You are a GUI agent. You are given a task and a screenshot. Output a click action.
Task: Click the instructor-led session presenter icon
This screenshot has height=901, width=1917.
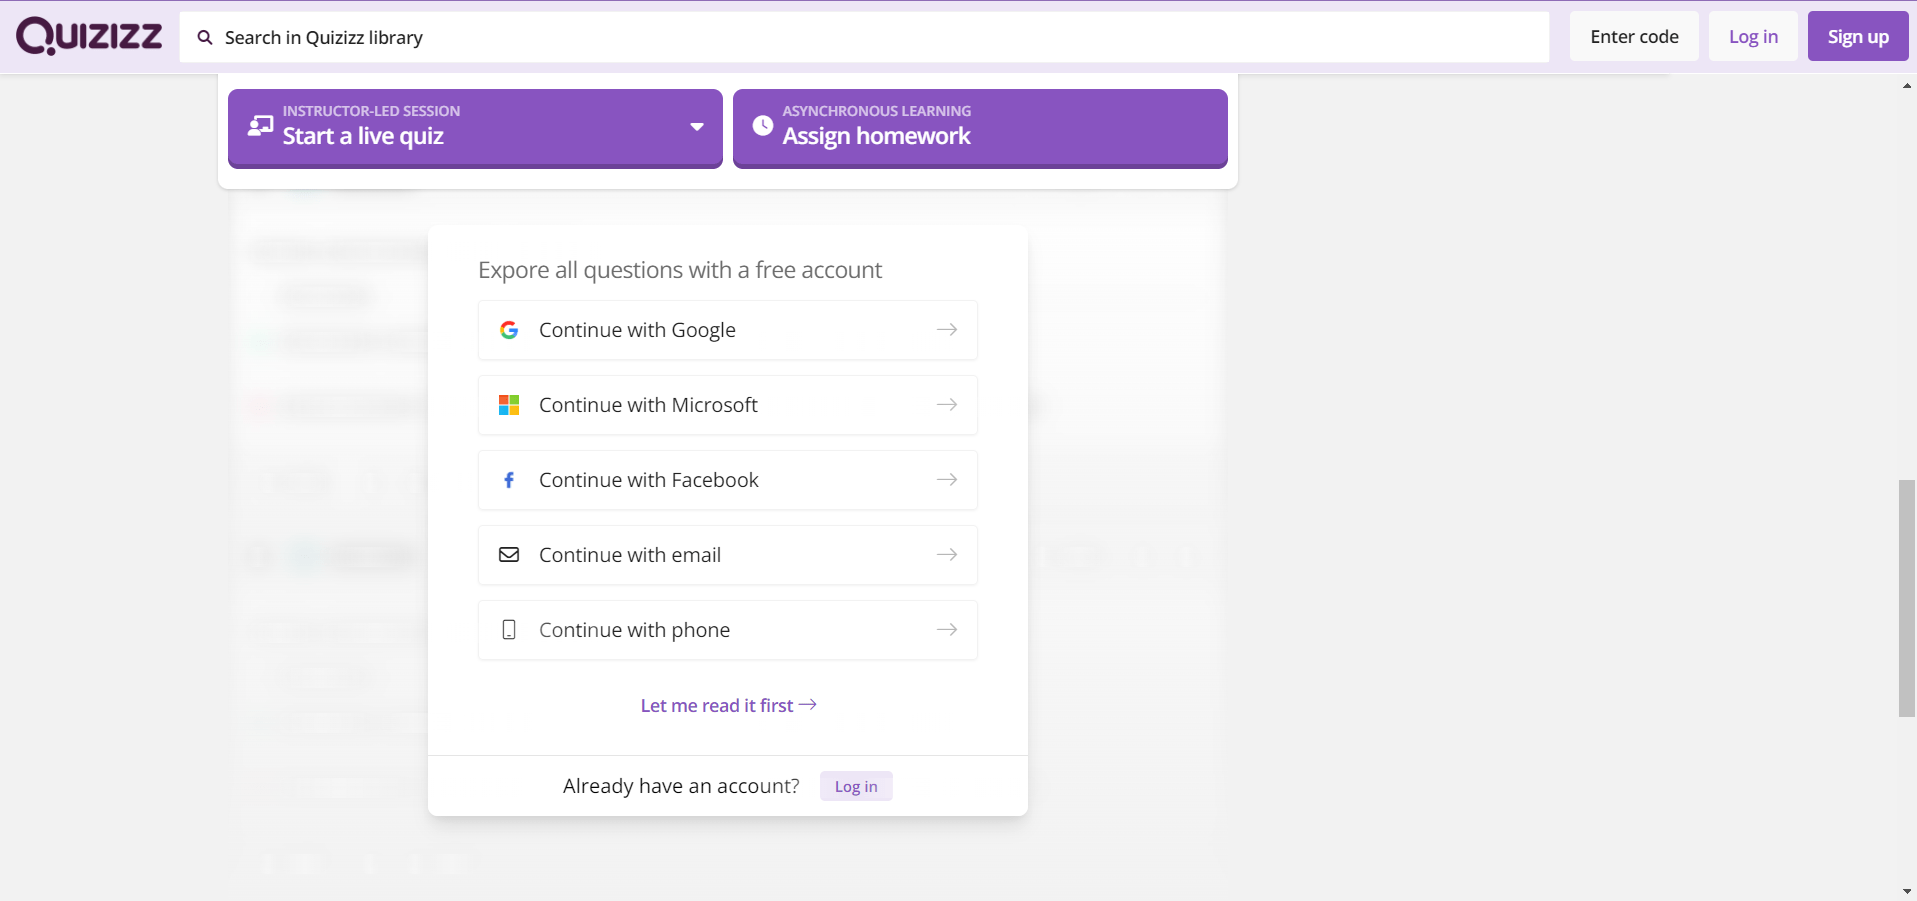click(260, 126)
